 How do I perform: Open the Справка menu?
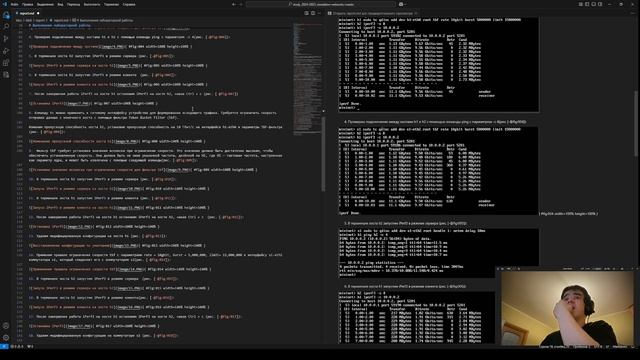click(129, 4)
